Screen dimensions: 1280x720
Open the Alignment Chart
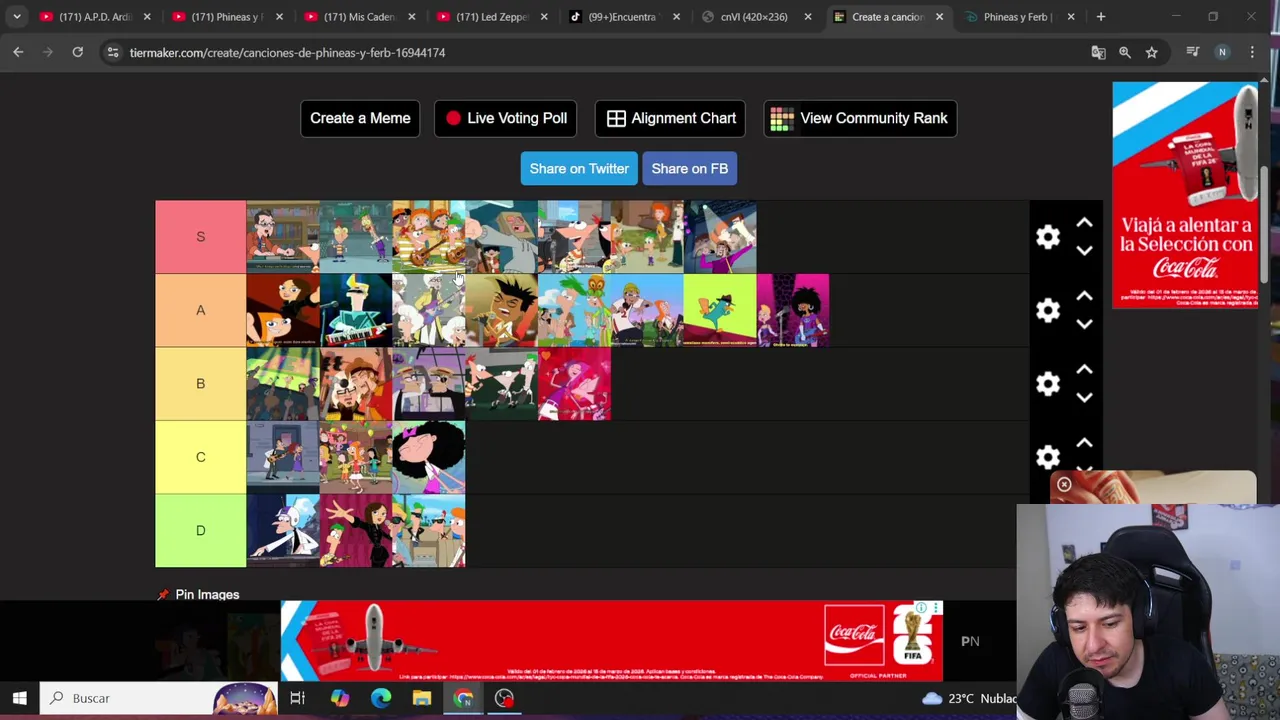(x=671, y=118)
